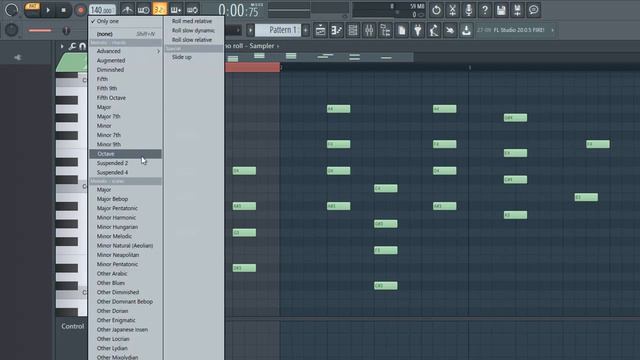Viewport: 640px width, 360px height.
Task: Choose Diminished chord from menu
Action: pos(125,70)
